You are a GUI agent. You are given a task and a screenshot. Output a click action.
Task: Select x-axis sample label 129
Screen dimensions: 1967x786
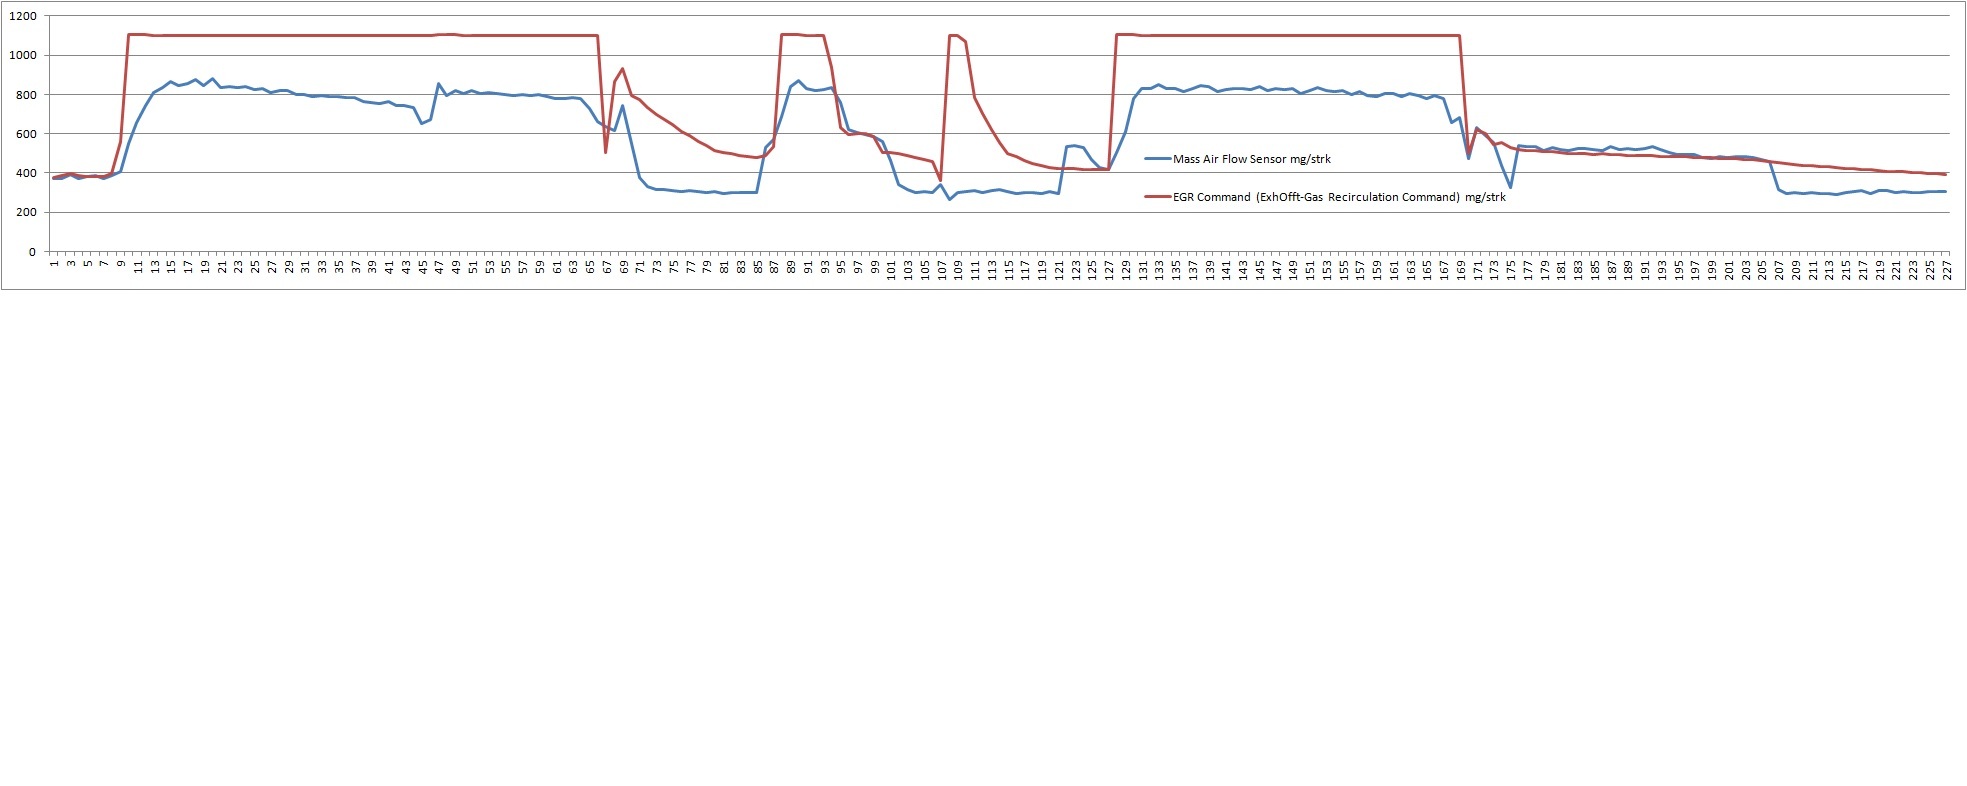(x=1126, y=270)
